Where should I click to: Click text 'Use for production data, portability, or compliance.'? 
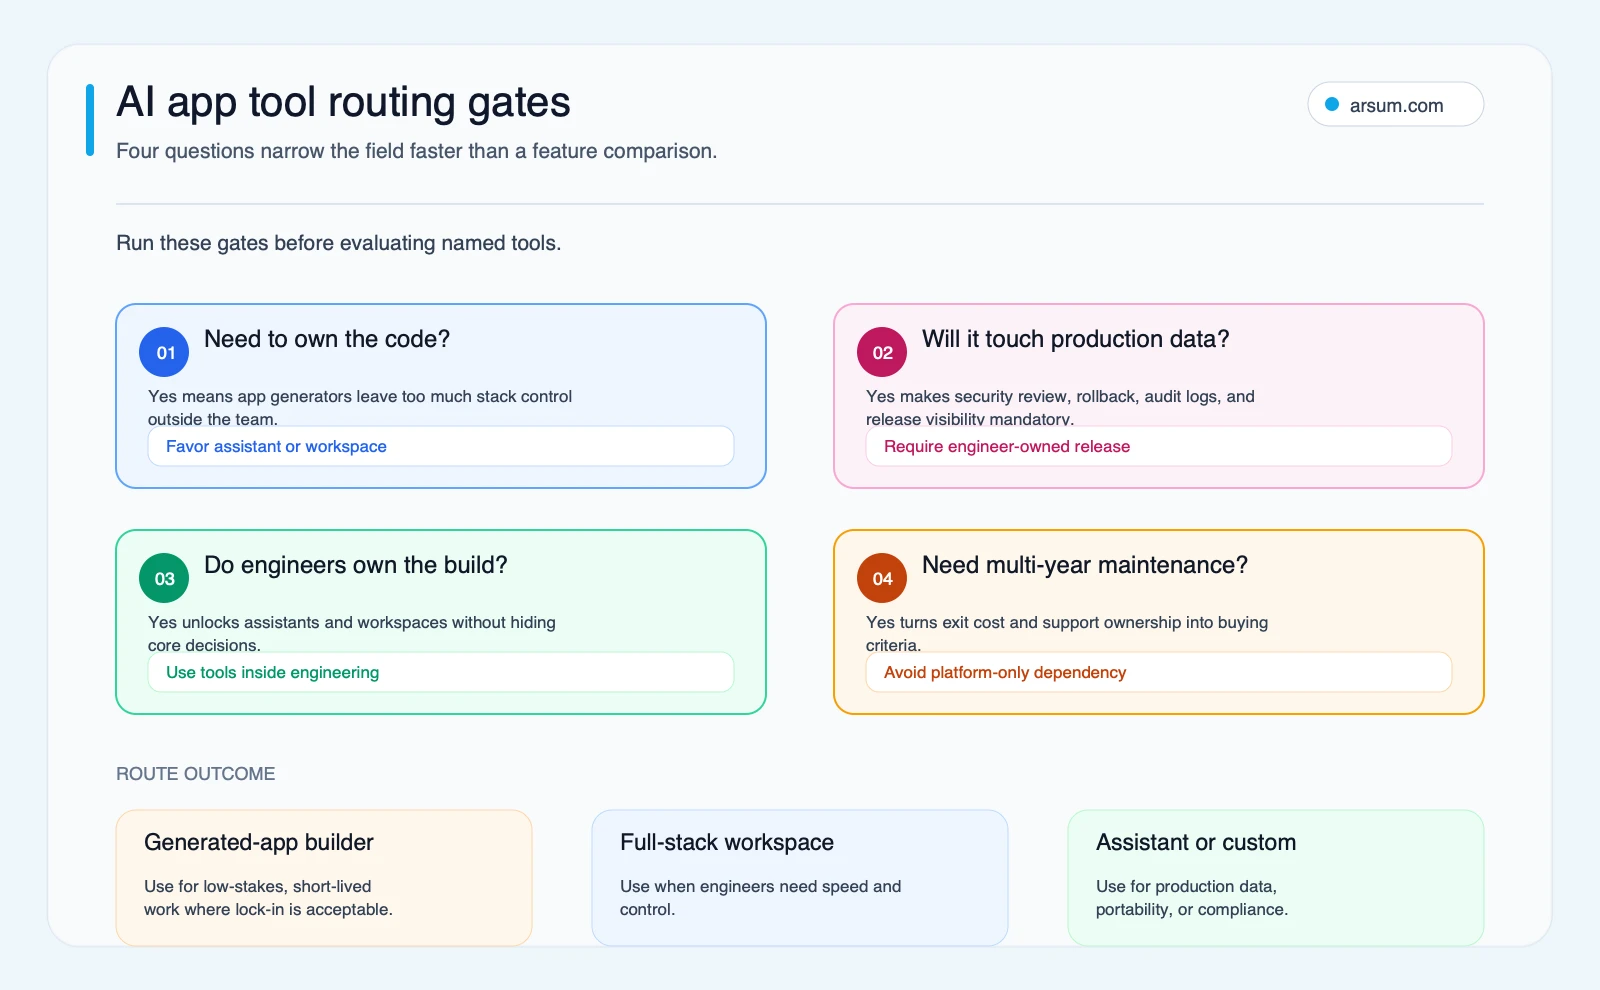1192,898
